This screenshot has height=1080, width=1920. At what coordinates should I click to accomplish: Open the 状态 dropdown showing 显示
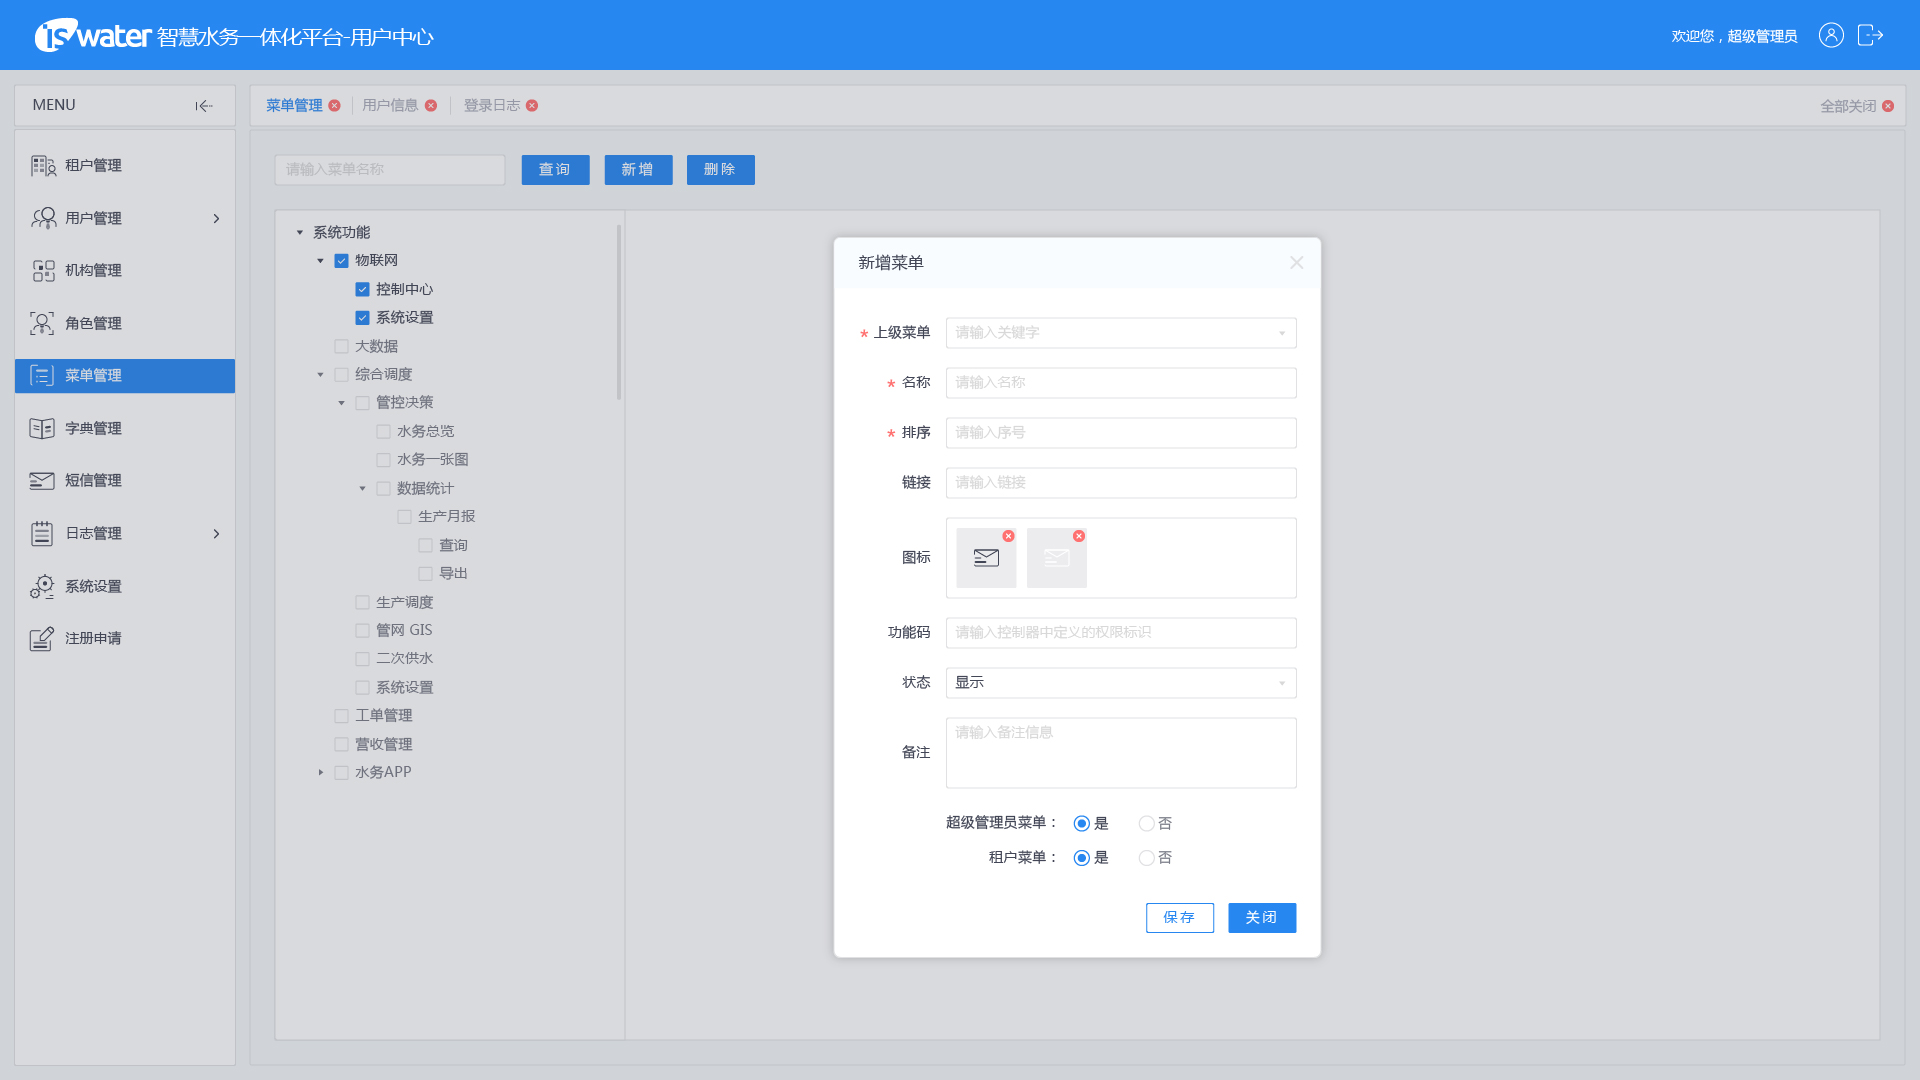1121,683
